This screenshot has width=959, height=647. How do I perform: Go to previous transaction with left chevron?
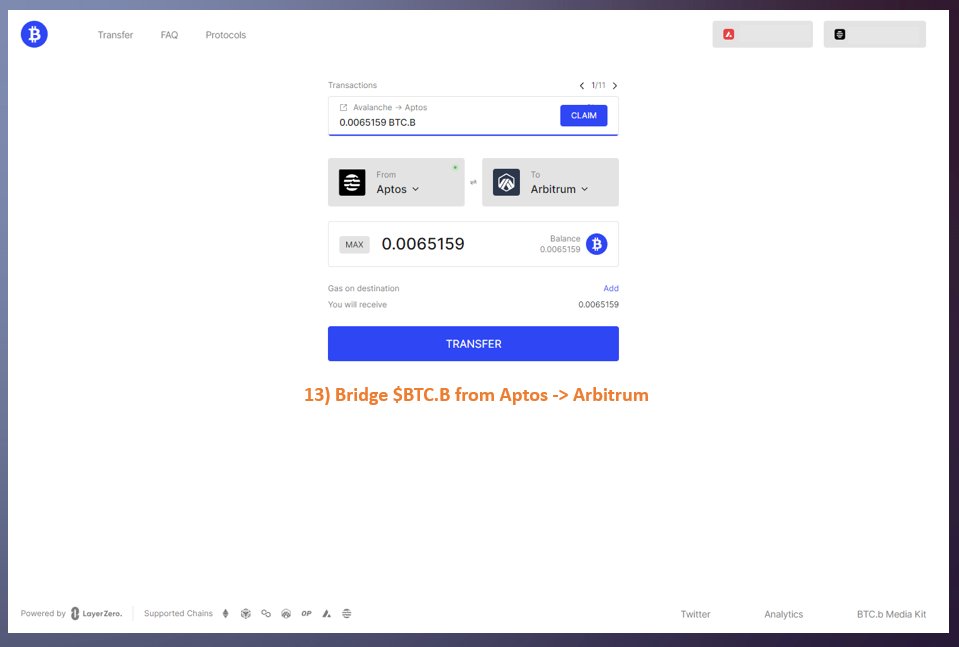click(x=582, y=86)
